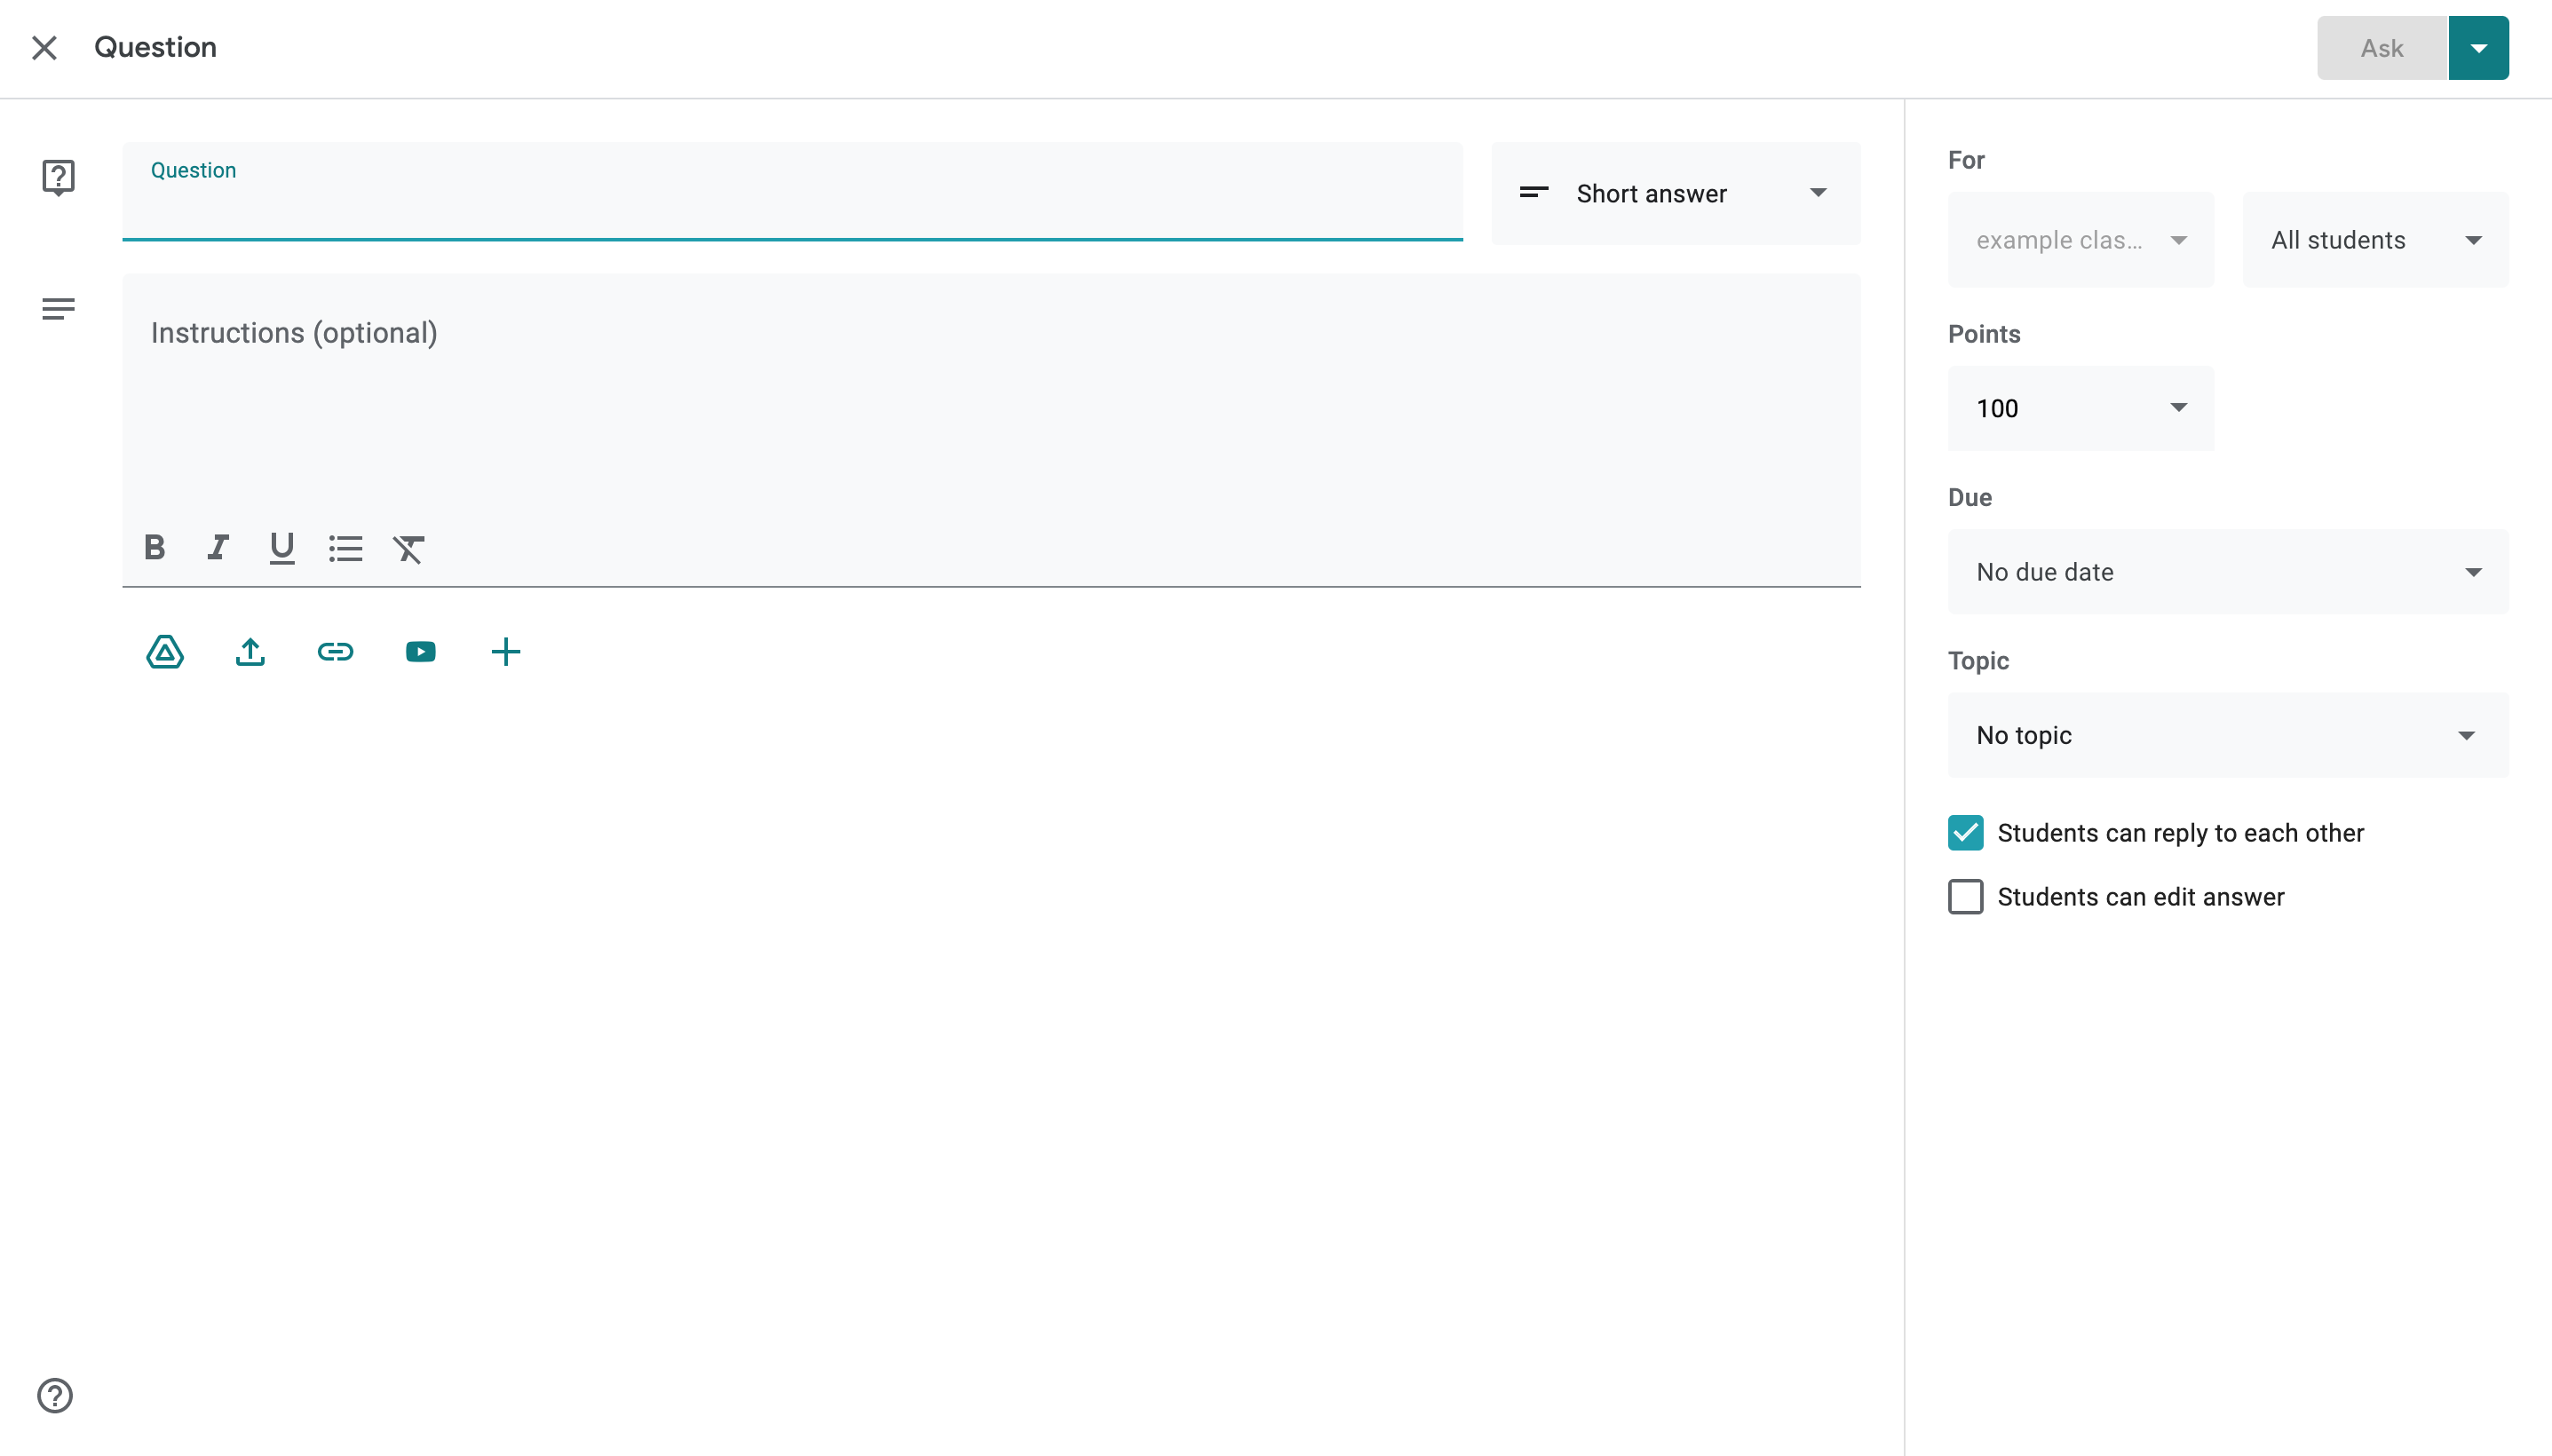Expand the All students dropdown
Screen dimensions: 2552x1456
point(2375,240)
